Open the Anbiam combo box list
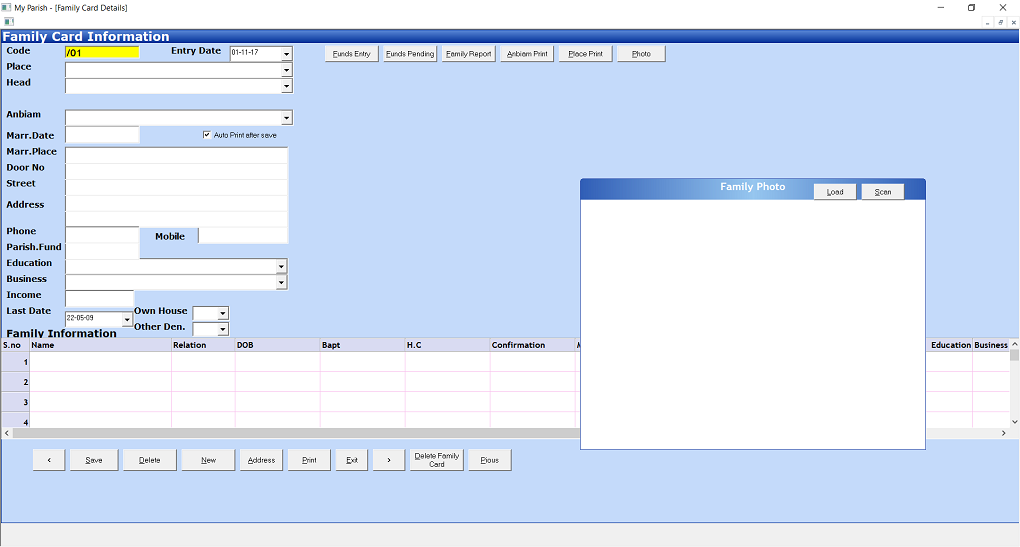The width and height of the screenshot is (1020, 547). point(286,118)
